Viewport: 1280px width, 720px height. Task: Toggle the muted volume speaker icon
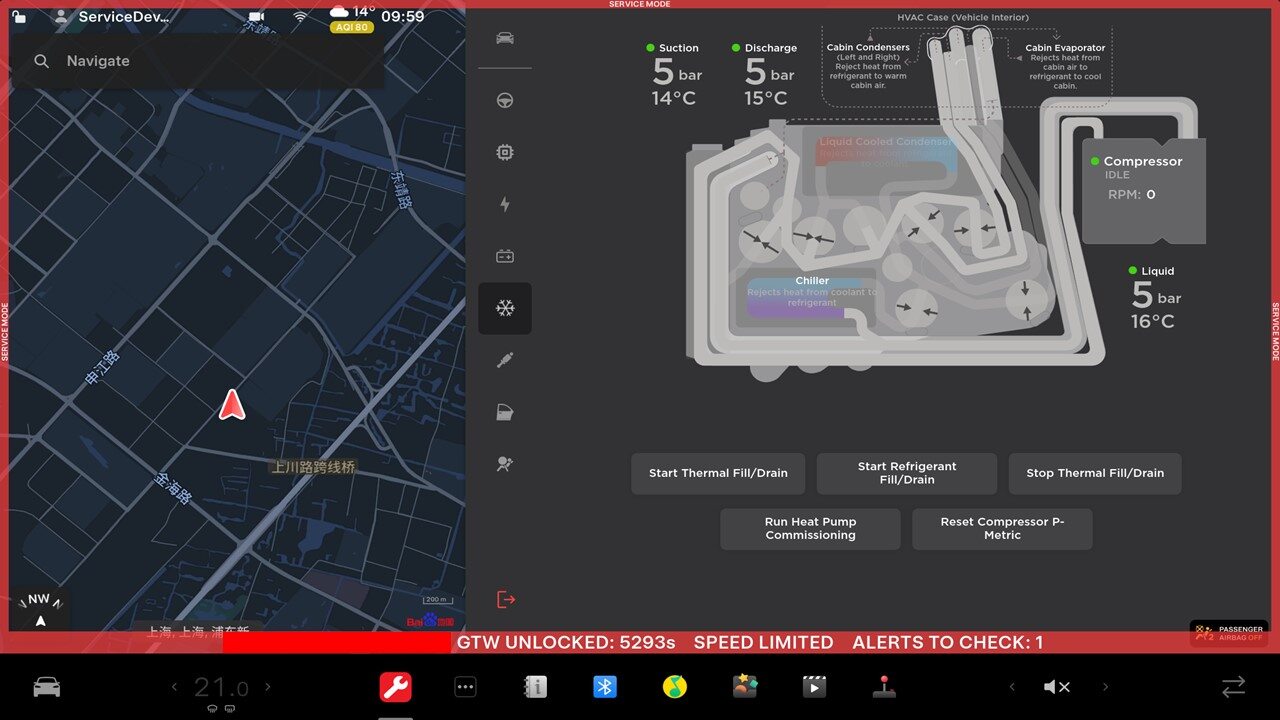pyautogui.click(x=1056, y=687)
